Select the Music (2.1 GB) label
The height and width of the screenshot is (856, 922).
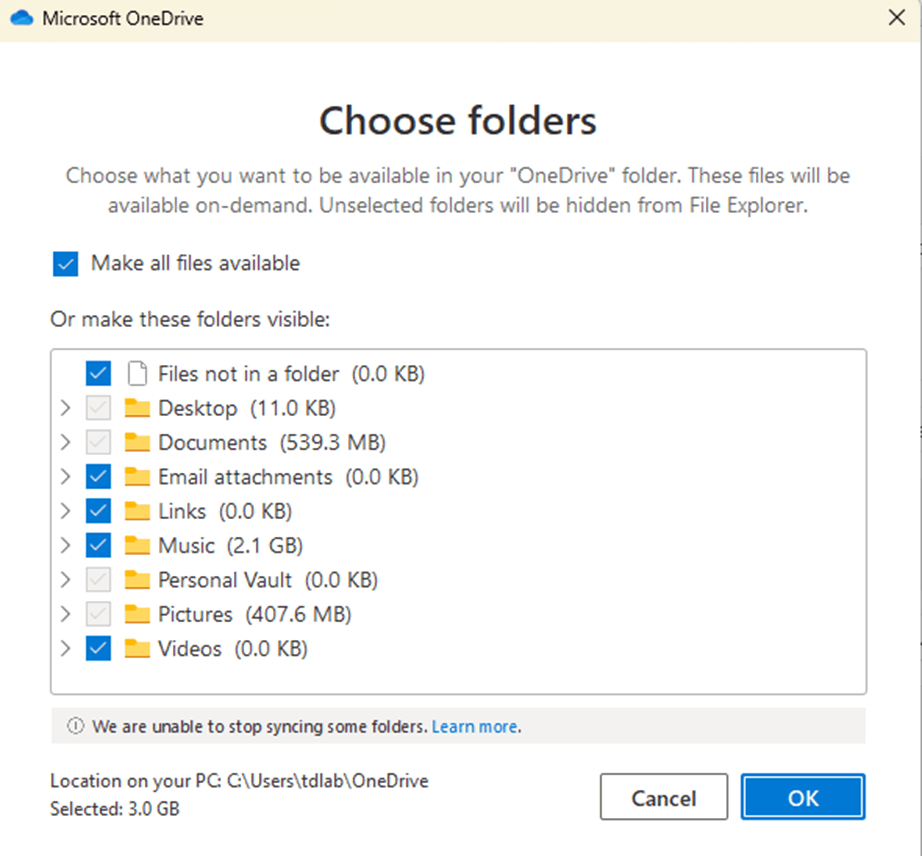point(230,546)
